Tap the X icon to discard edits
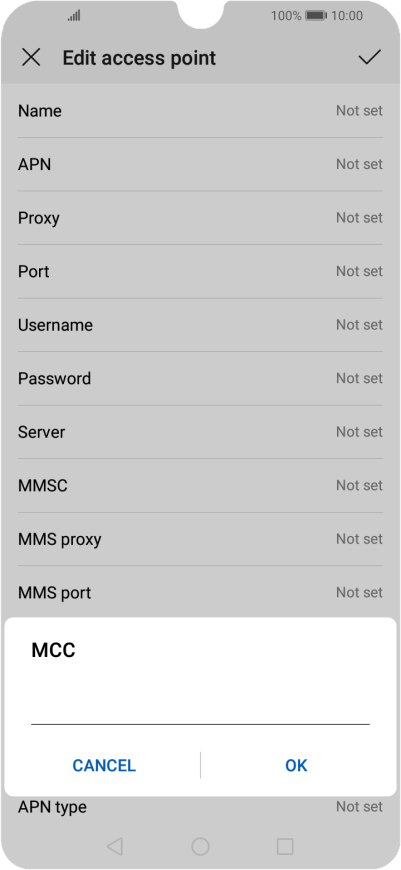Screen dimensions: 401x870 coord(31,57)
